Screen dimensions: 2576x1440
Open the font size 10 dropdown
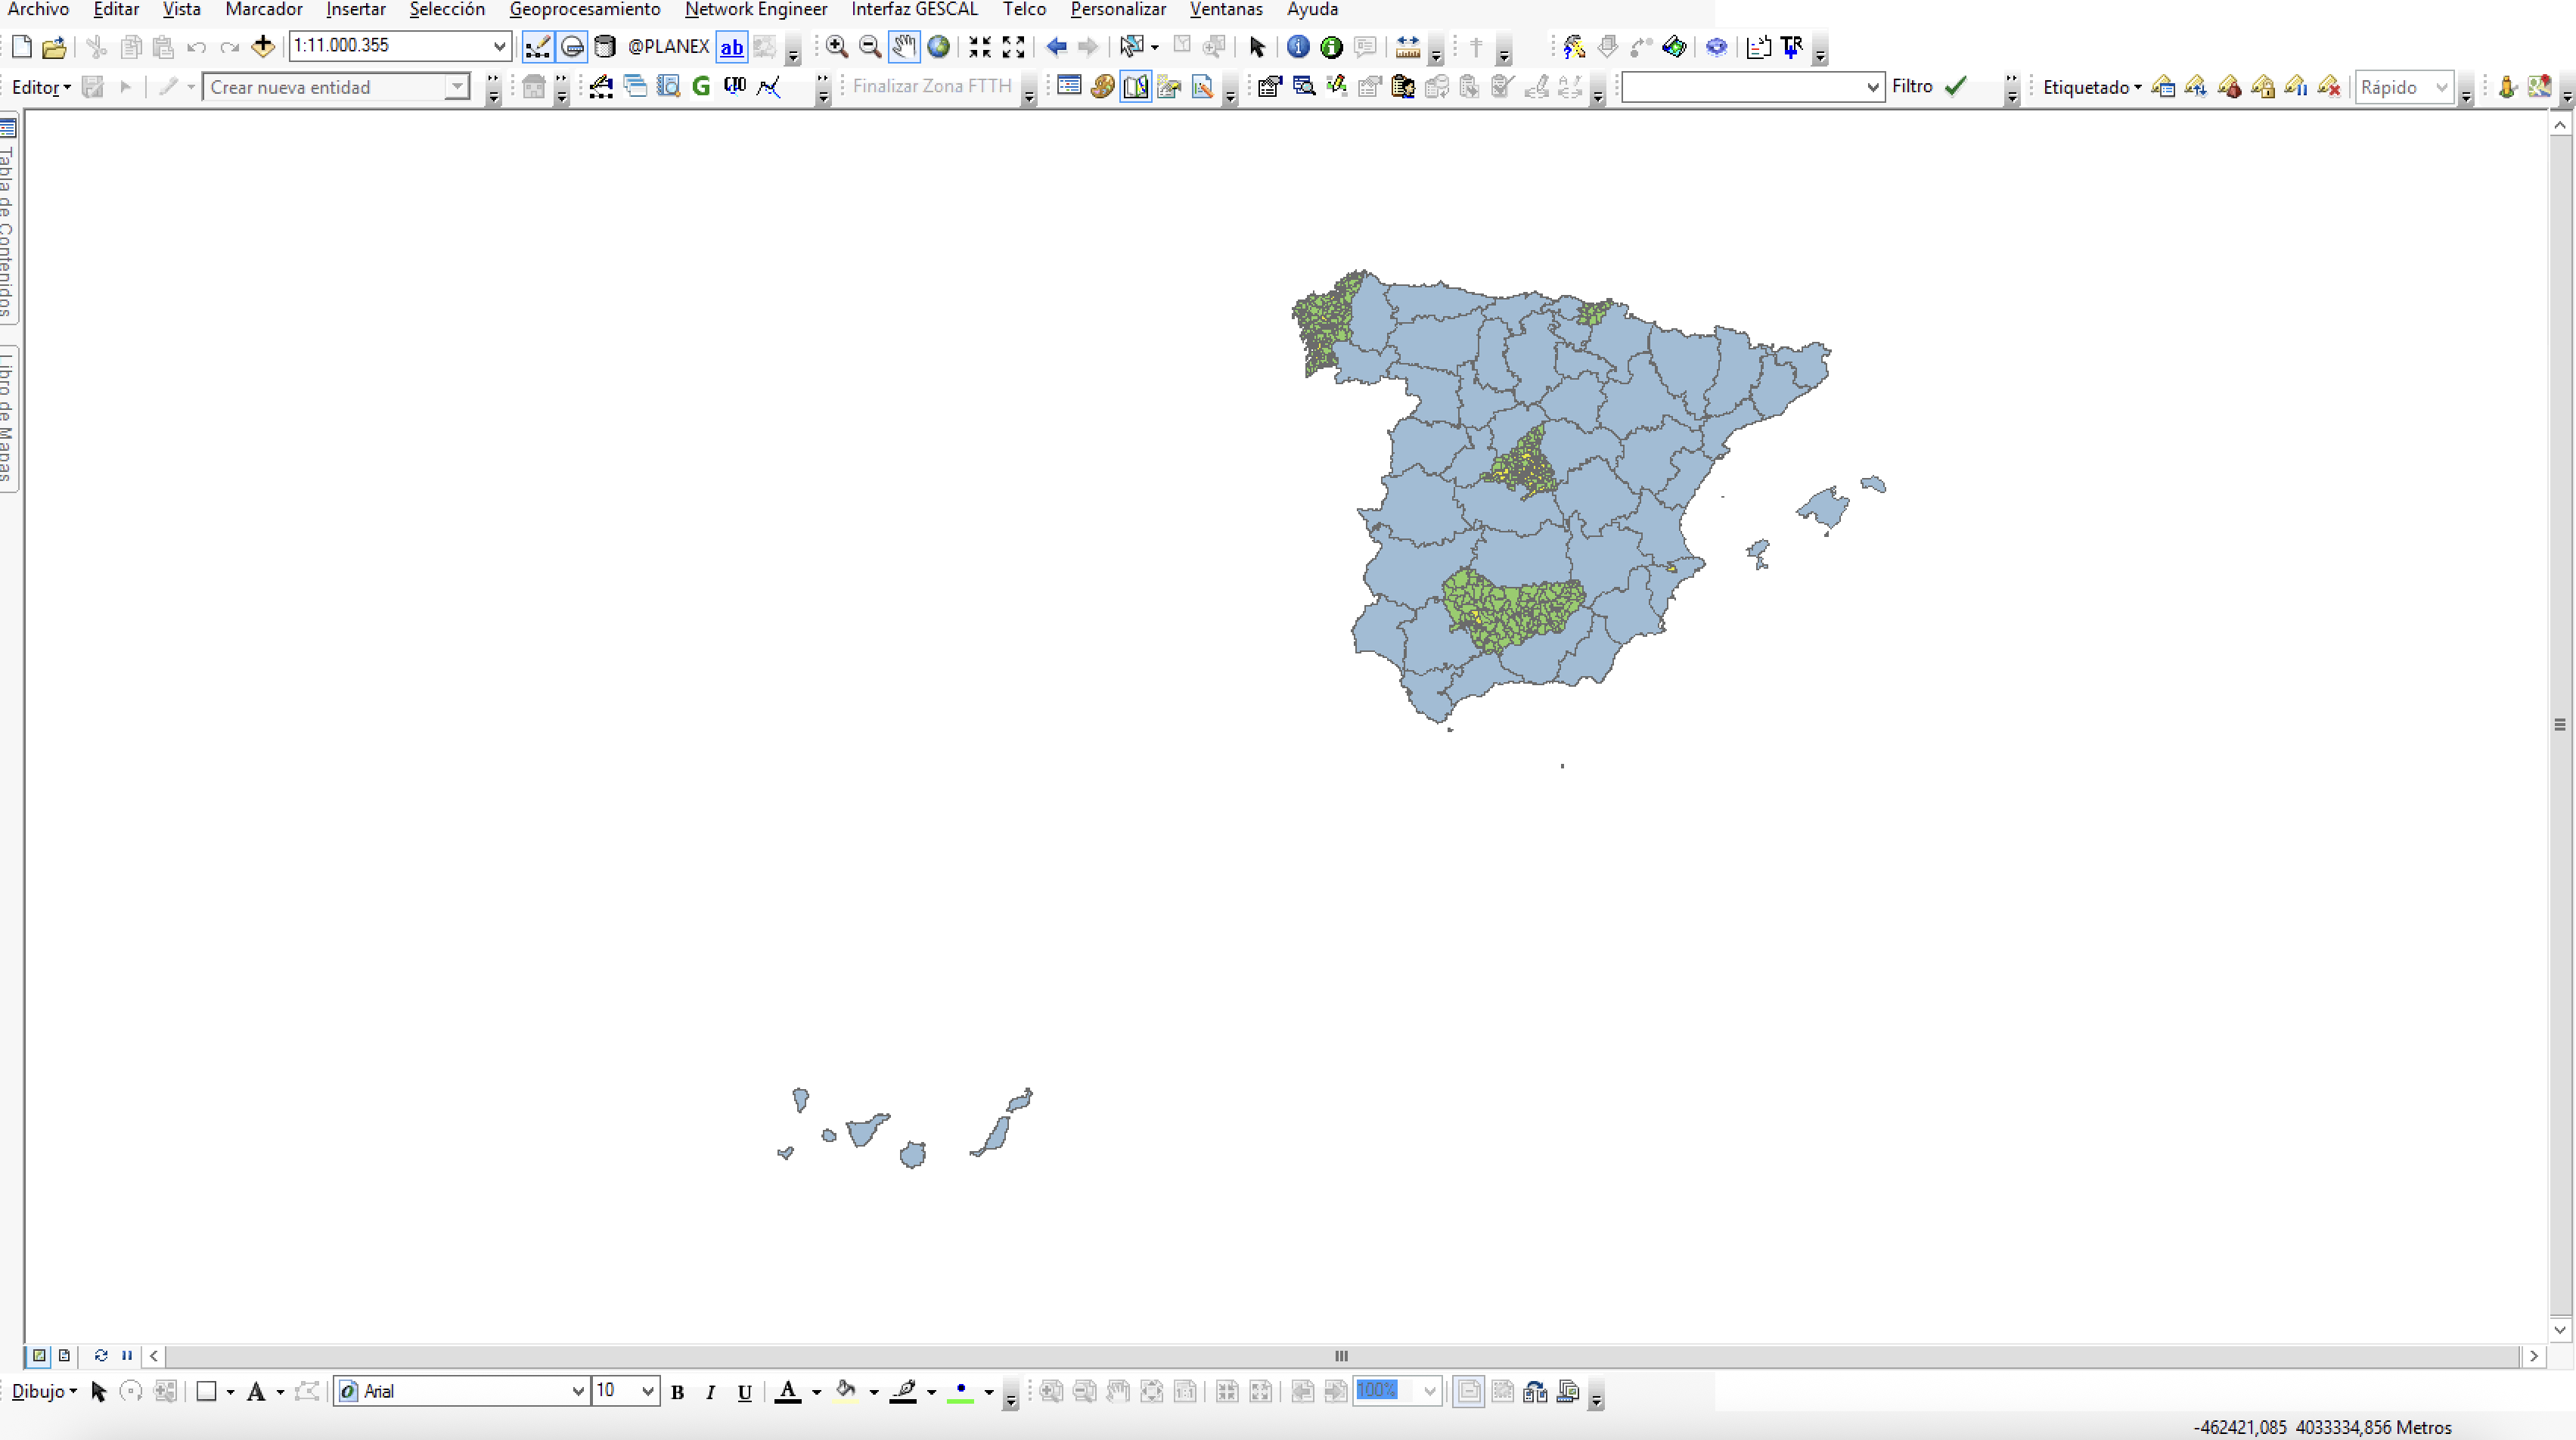click(647, 1391)
